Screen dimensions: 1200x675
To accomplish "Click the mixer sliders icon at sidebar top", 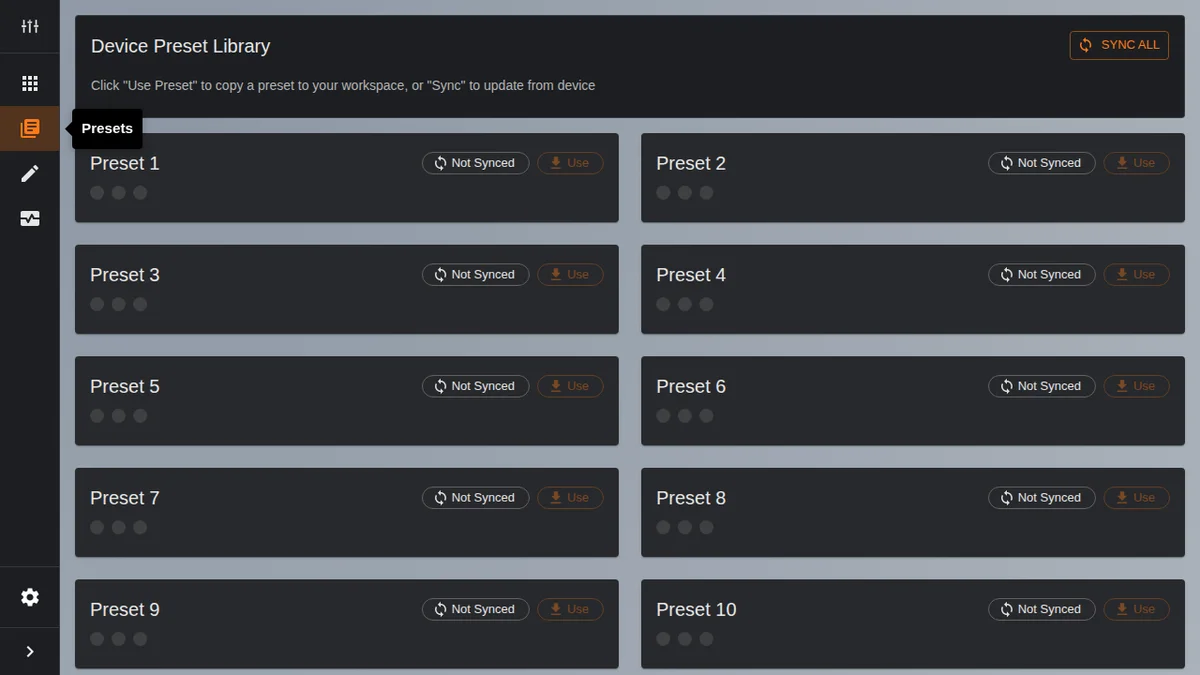I will (30, 26).
